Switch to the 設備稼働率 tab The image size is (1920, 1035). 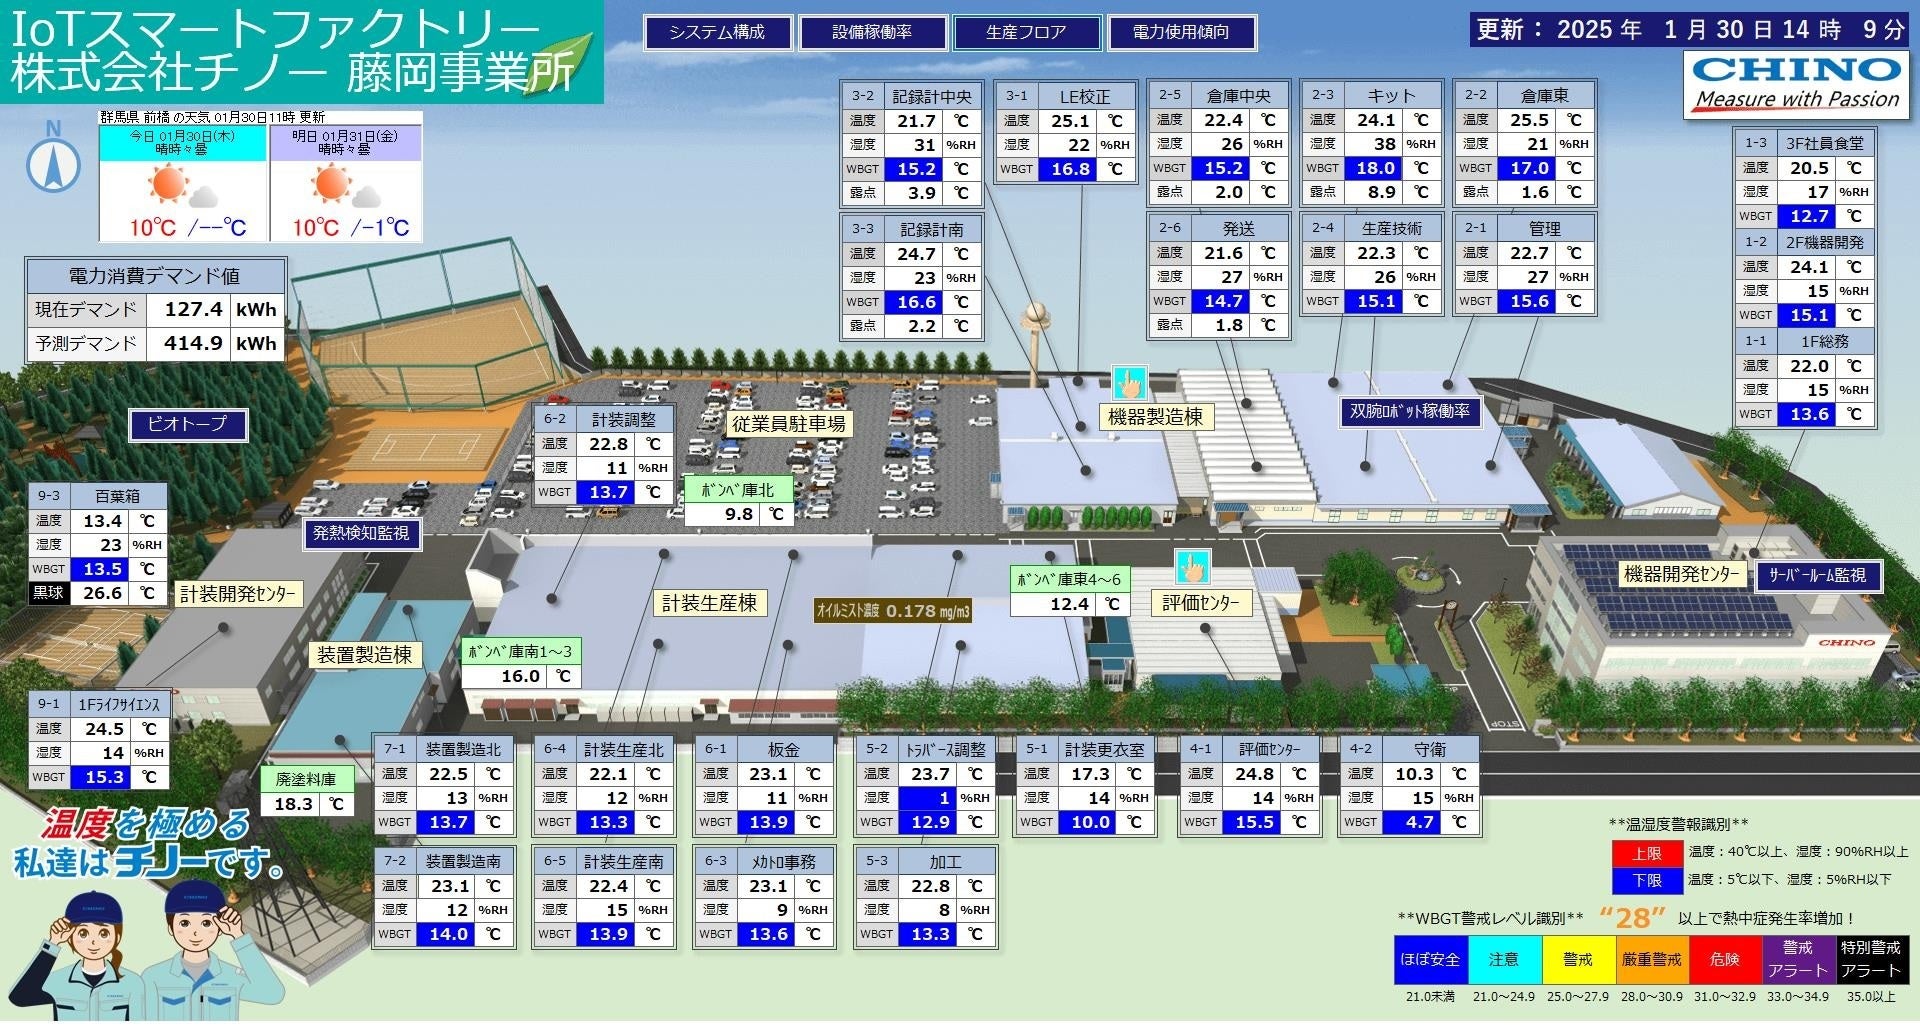(x=871, y=32)
